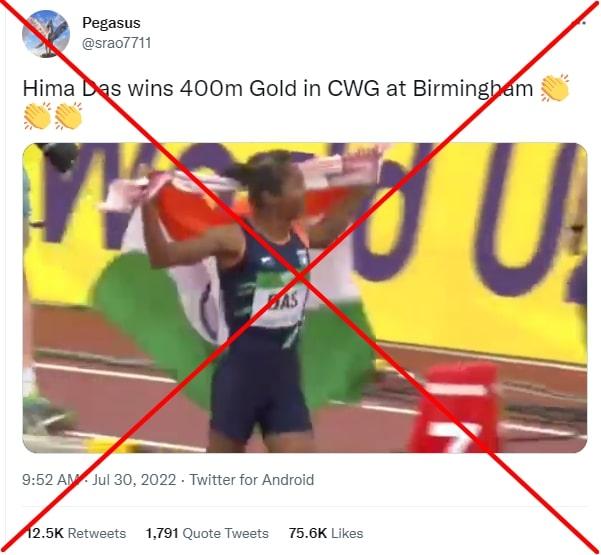
Task: Open the Pegasus profile avatar
Action: (x=46, y=34)
